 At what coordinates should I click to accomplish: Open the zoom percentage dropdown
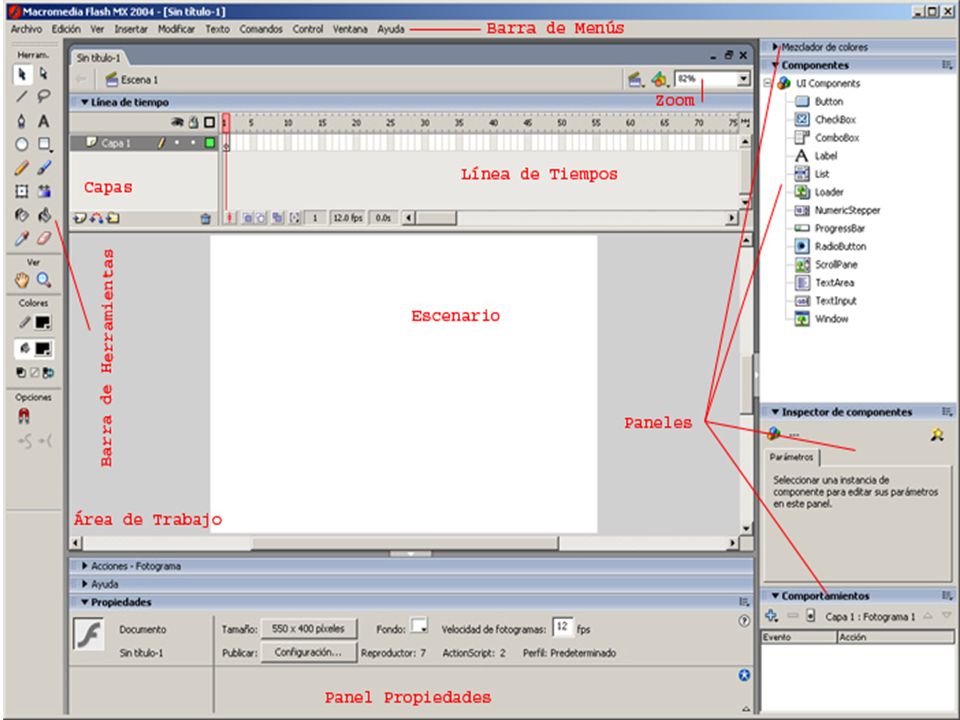pyautogui.click(x=743, y=79)
